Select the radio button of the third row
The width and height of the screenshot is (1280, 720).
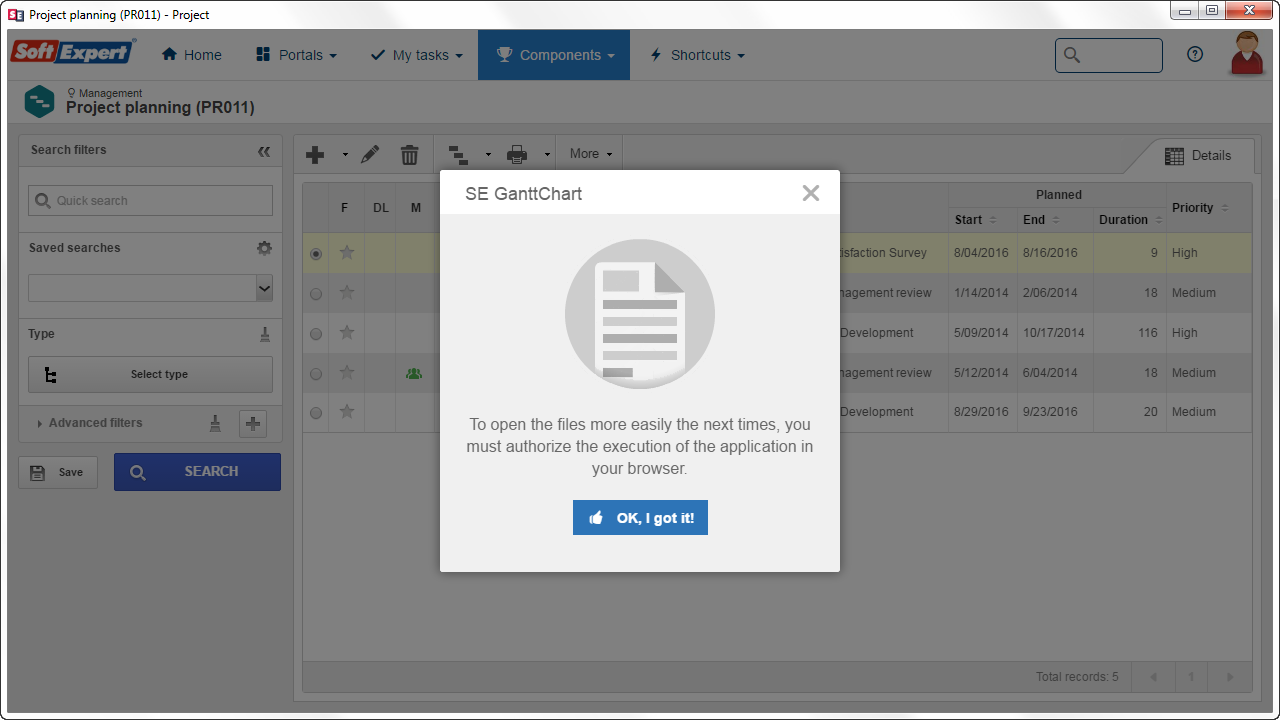[316, 334]
